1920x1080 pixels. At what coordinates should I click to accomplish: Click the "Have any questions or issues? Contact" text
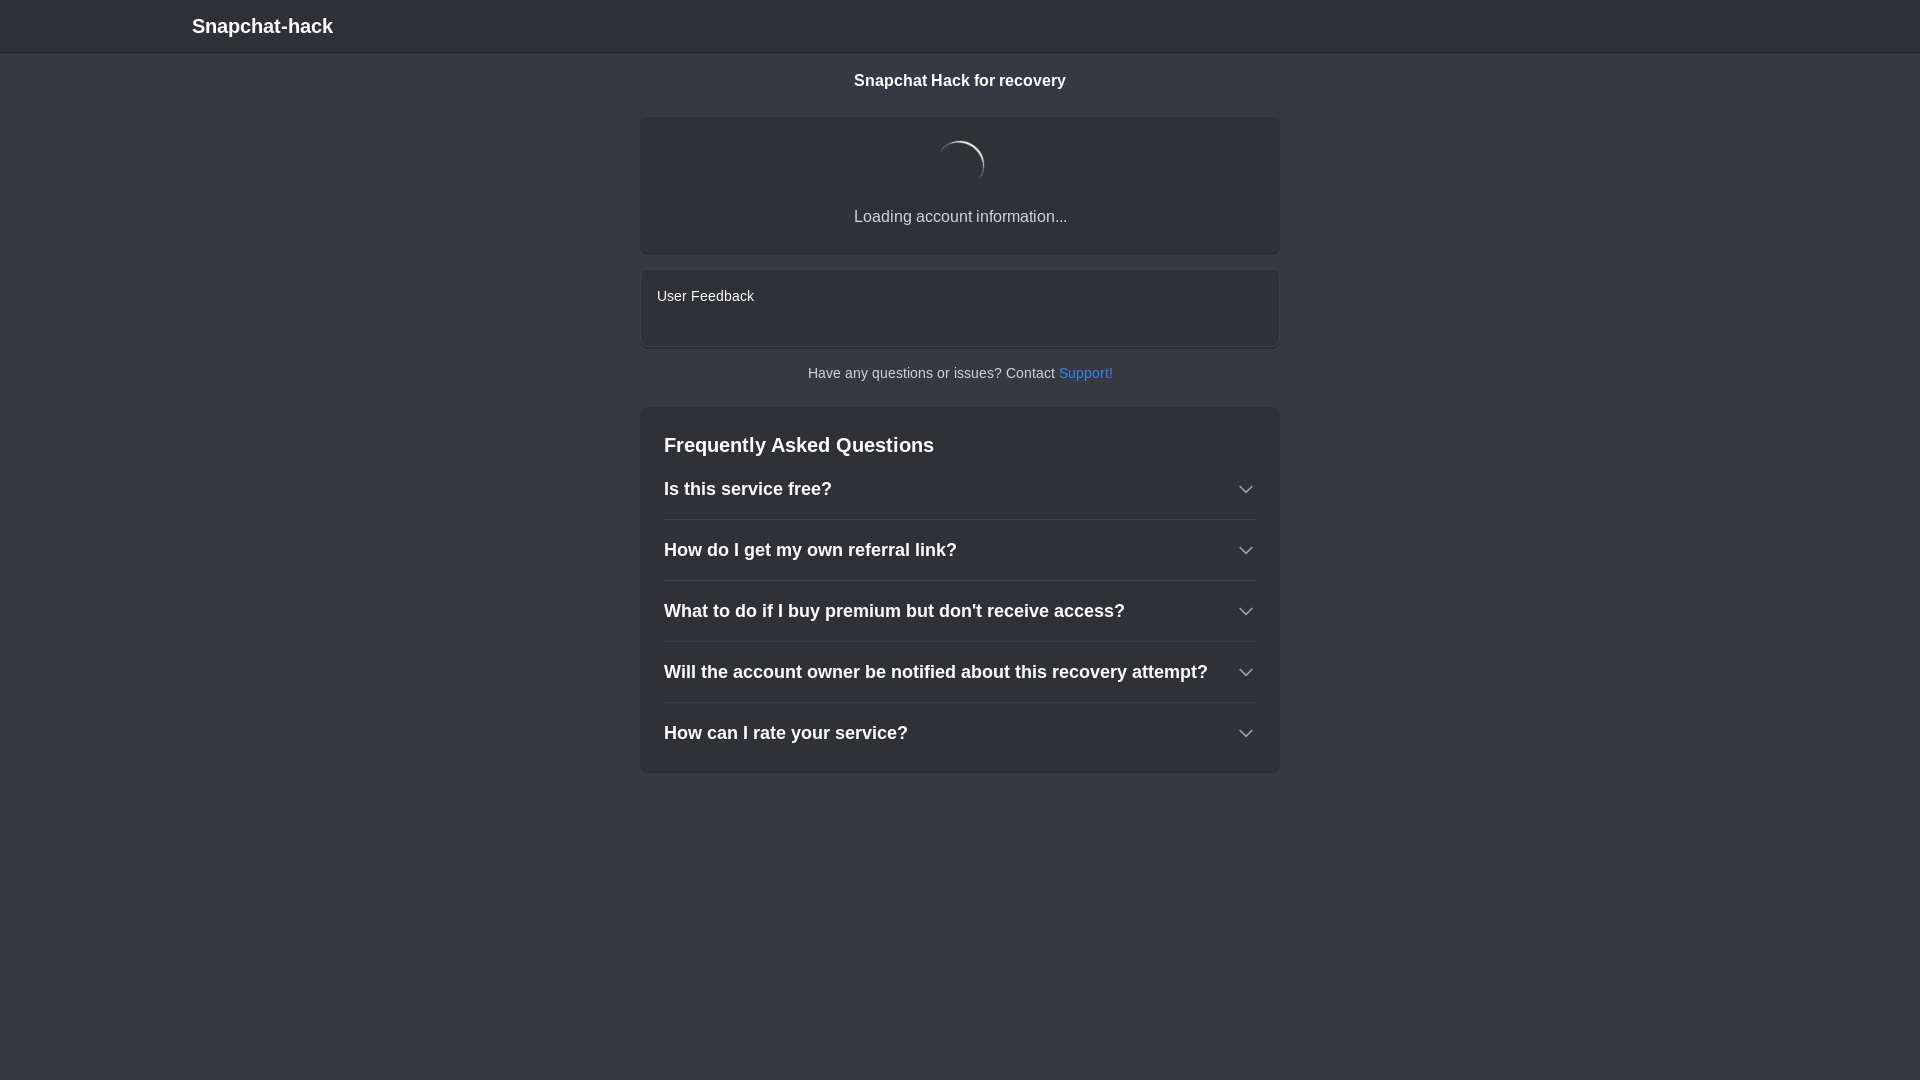pyautogui.click(x=931, y=373)
